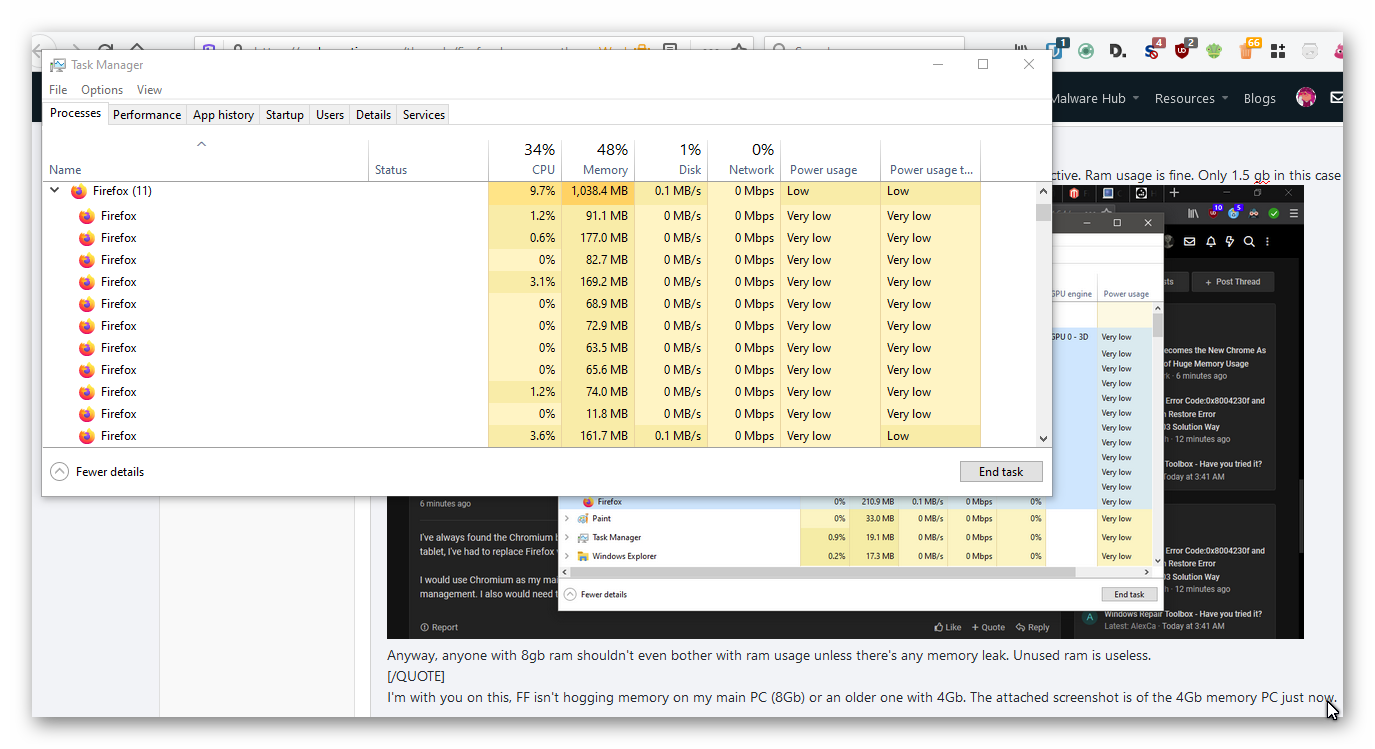Click the Firefox icon in the 82.7 MB row
This screenshot has width=1375, height=749.
pos(87,260)
